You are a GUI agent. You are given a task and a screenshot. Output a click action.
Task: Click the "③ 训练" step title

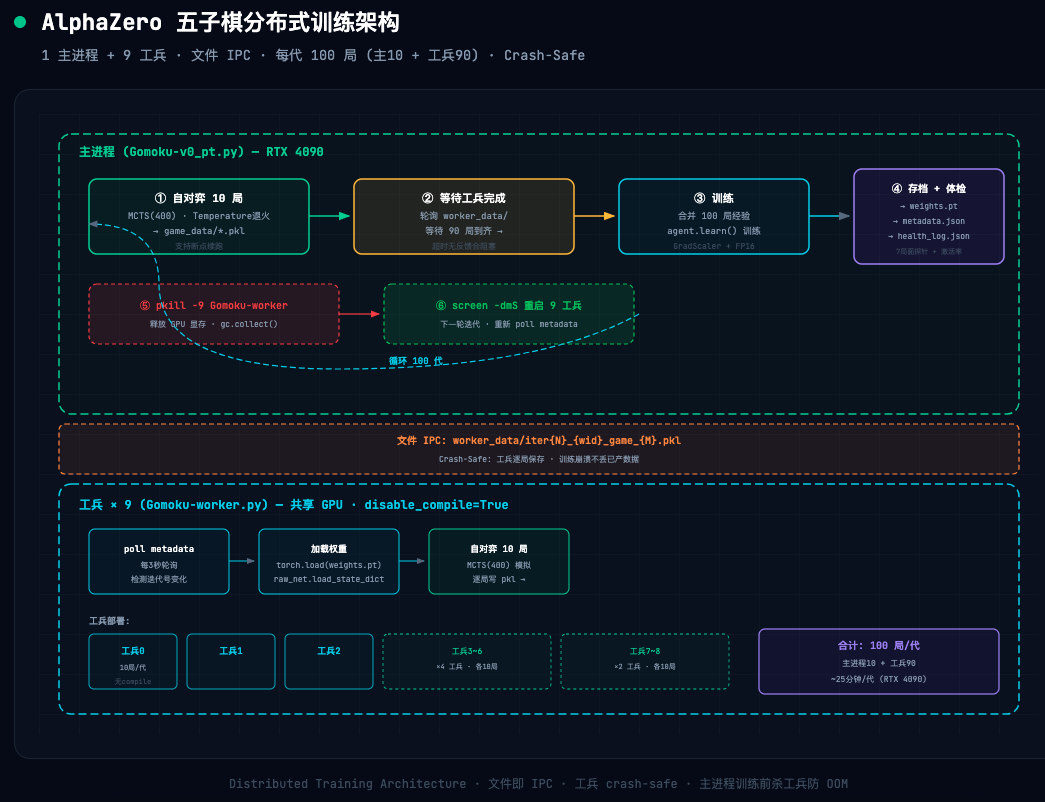713,198
